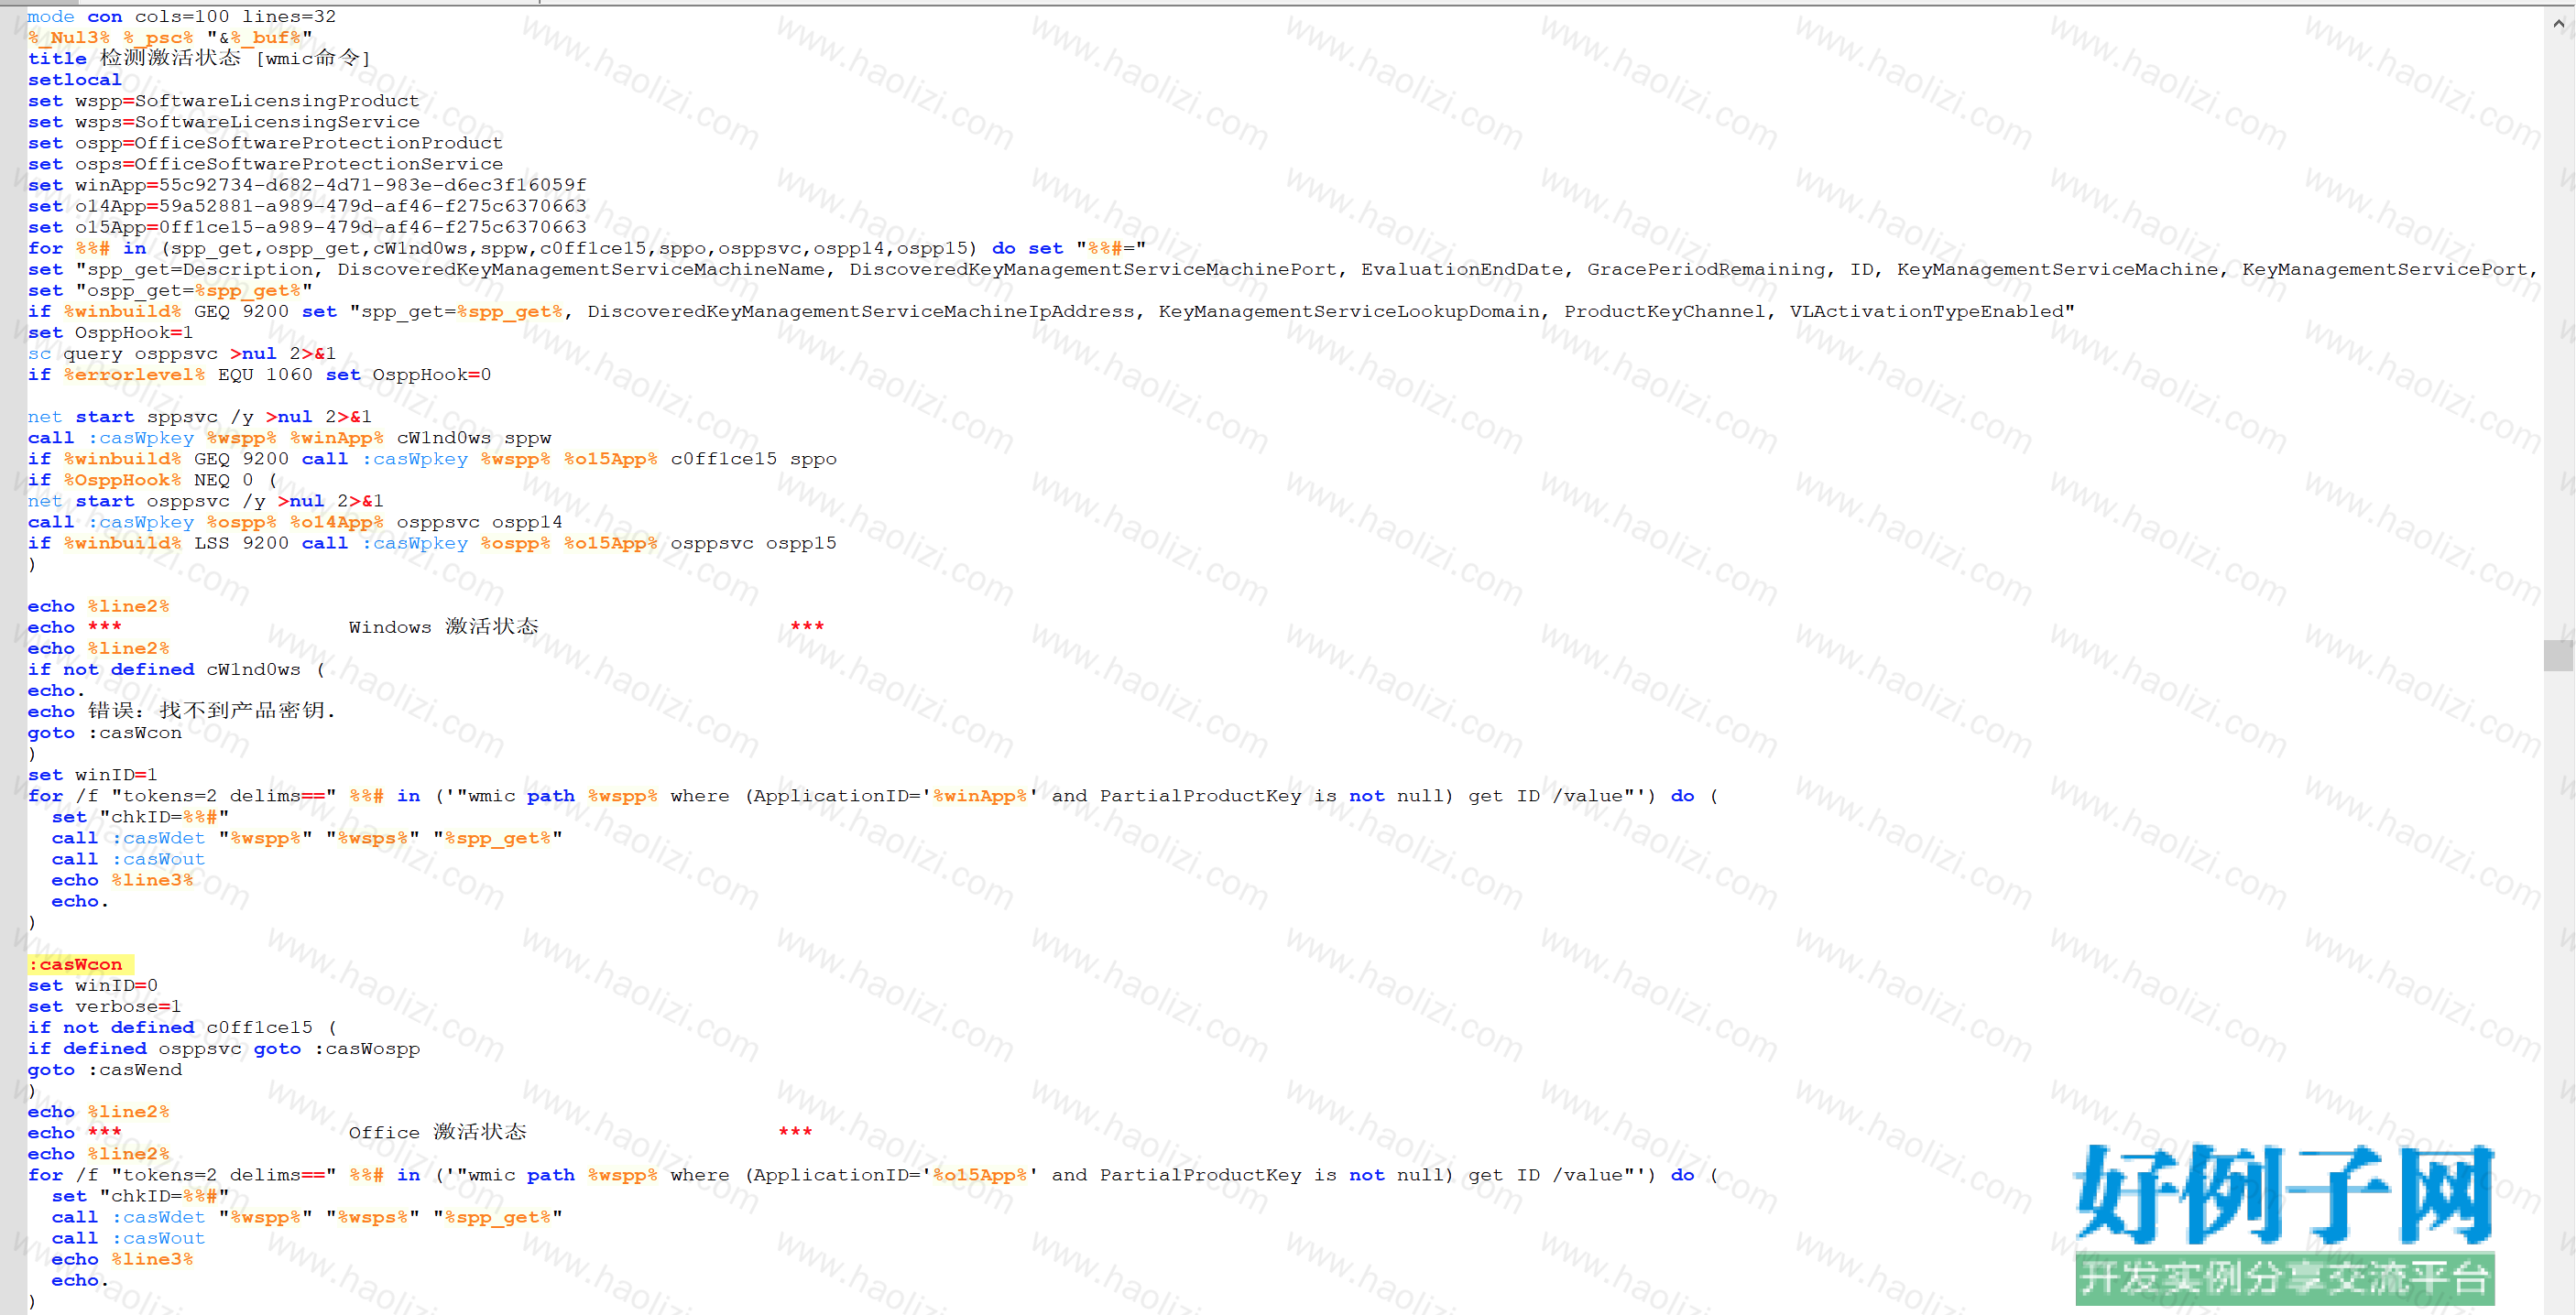Viewport: 2576px width, 1315px height.
Task: Click 'set OsppHook=1' line
Action: [110, 332]
